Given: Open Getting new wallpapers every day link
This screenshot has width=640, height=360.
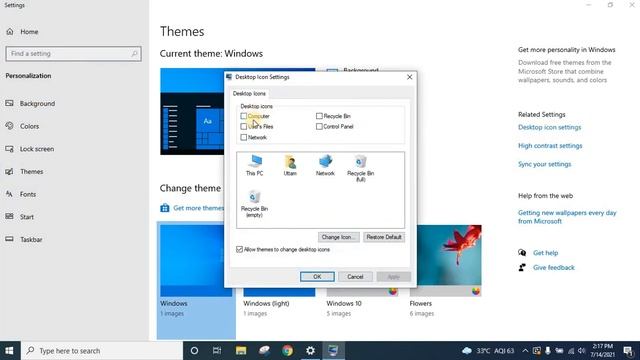Looking at the screenshot, I should (567, 217).
